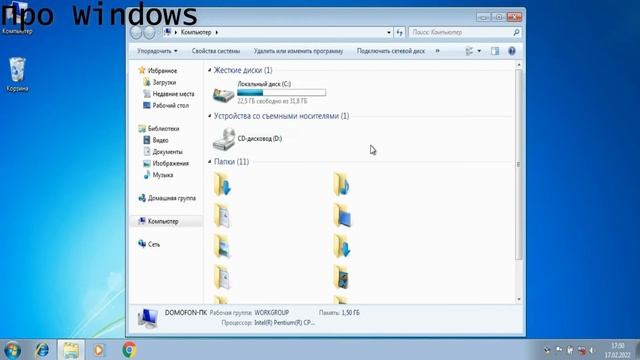Click the volume speaker tray icon
This screenshot has height=360, width=640.
tap(592, 350)
